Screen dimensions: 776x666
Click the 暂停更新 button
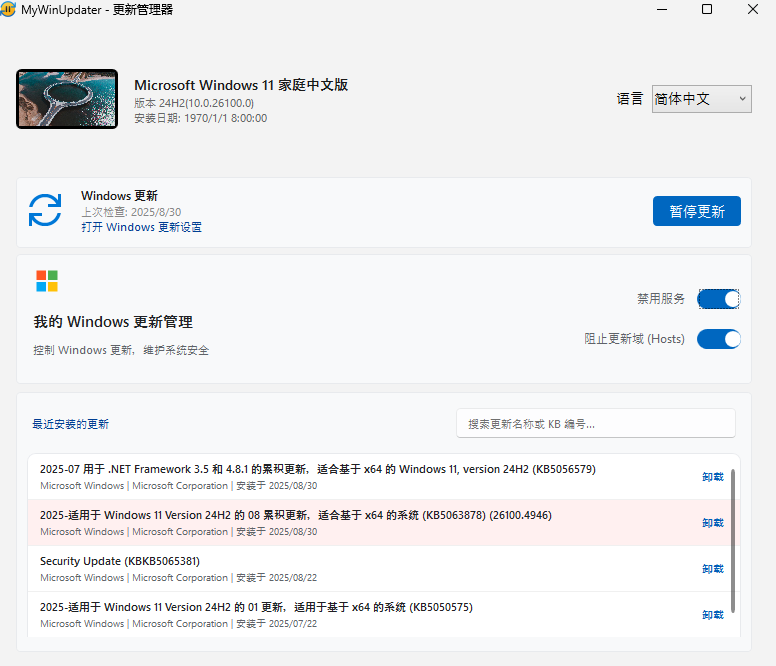click(x=697, y=211)
